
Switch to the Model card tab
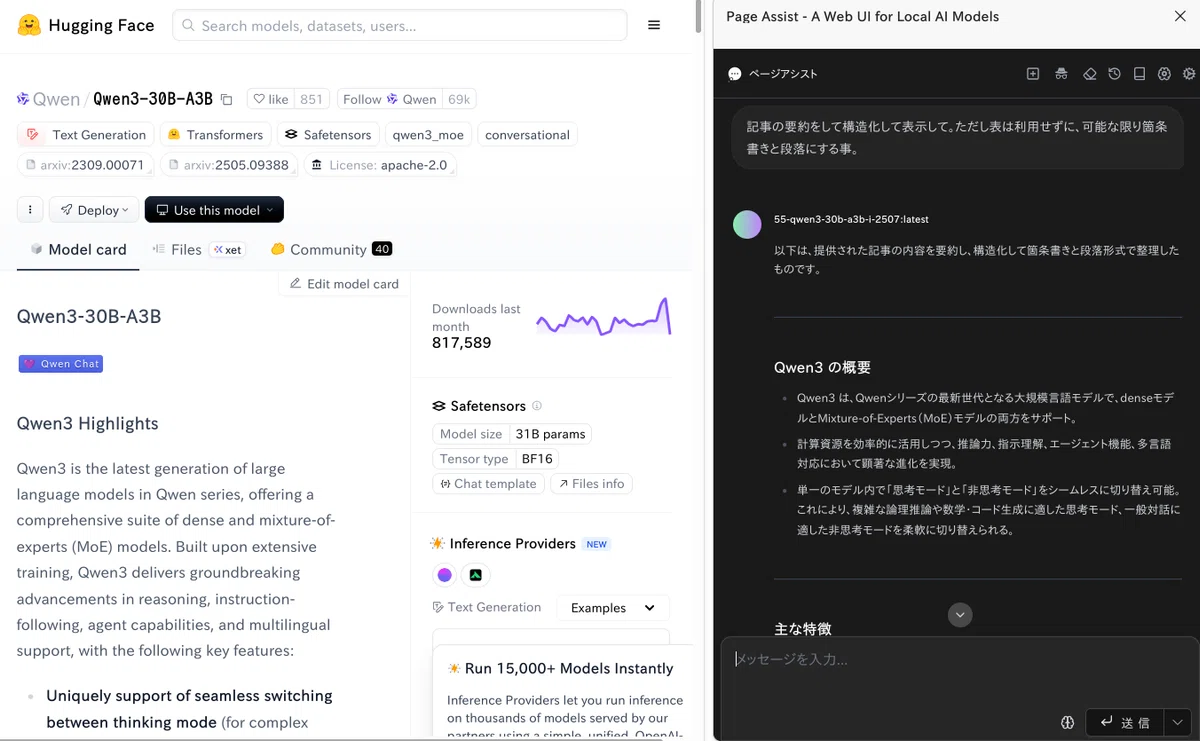coord(78,250)
